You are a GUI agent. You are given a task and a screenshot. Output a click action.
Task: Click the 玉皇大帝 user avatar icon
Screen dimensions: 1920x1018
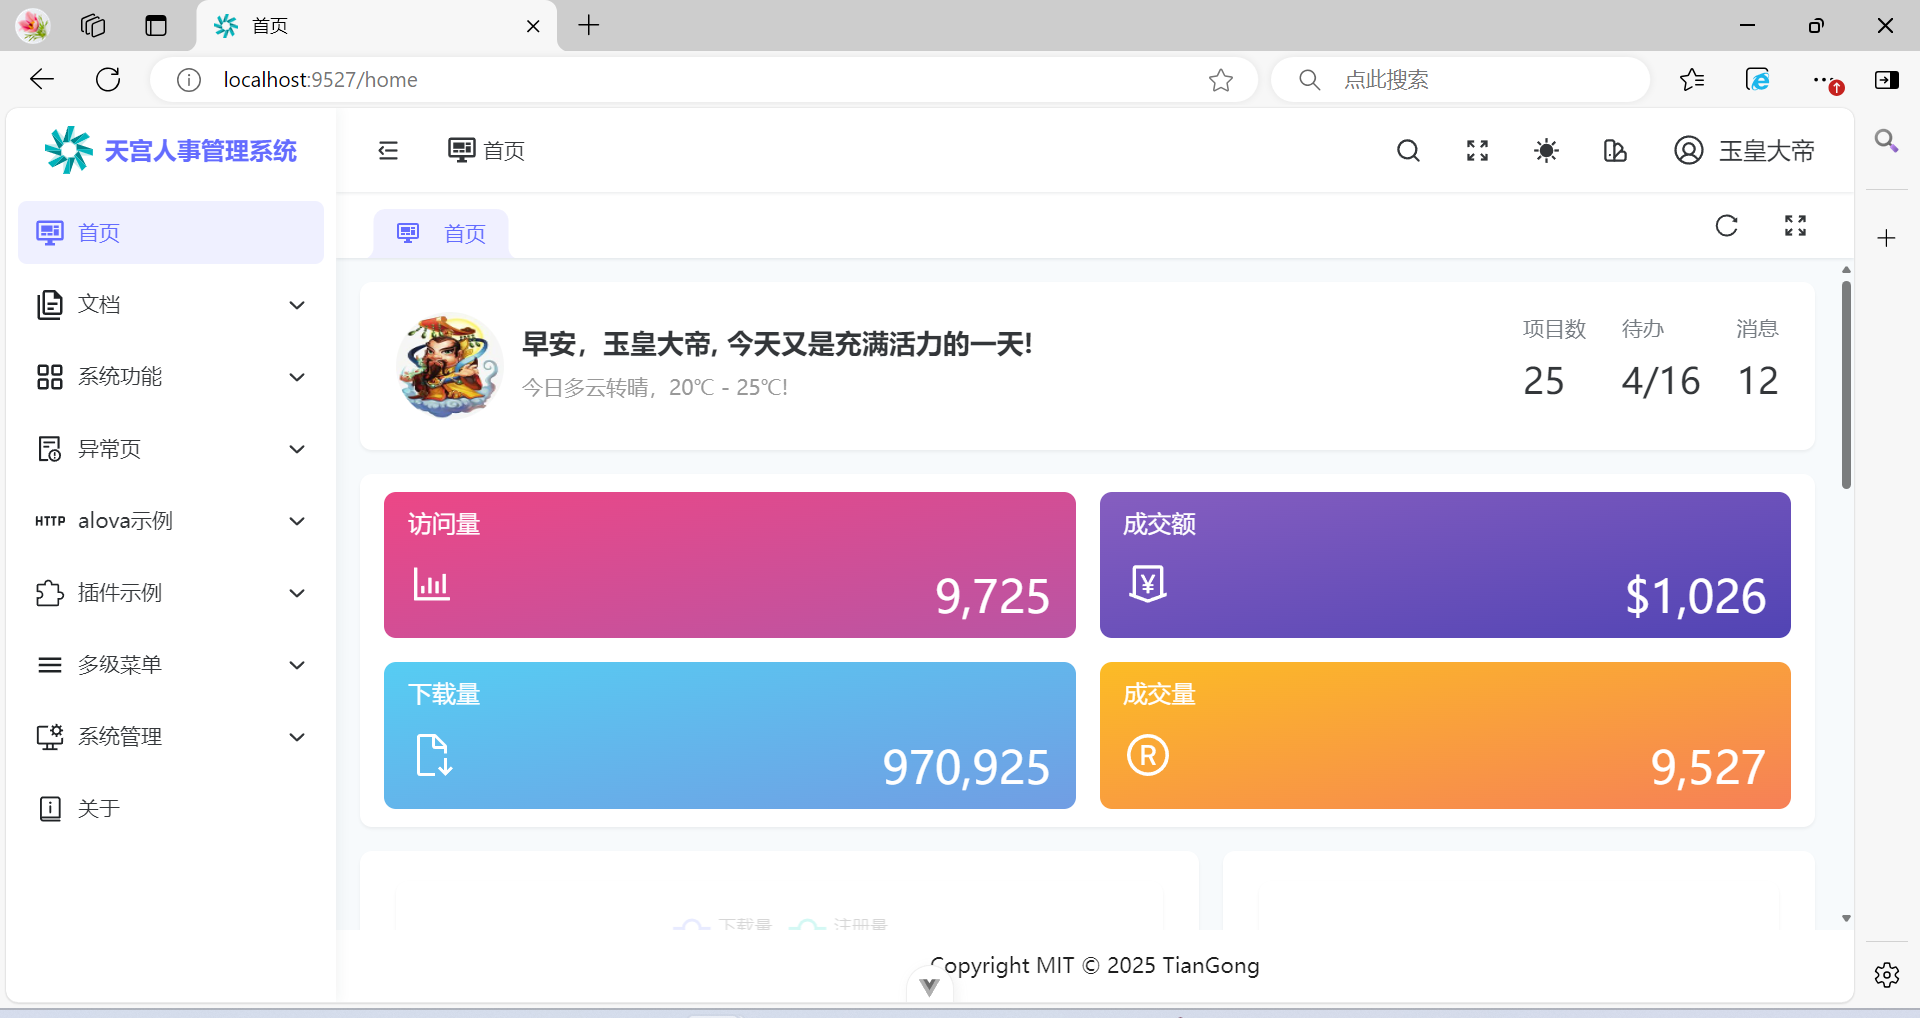coord(1689,150)
